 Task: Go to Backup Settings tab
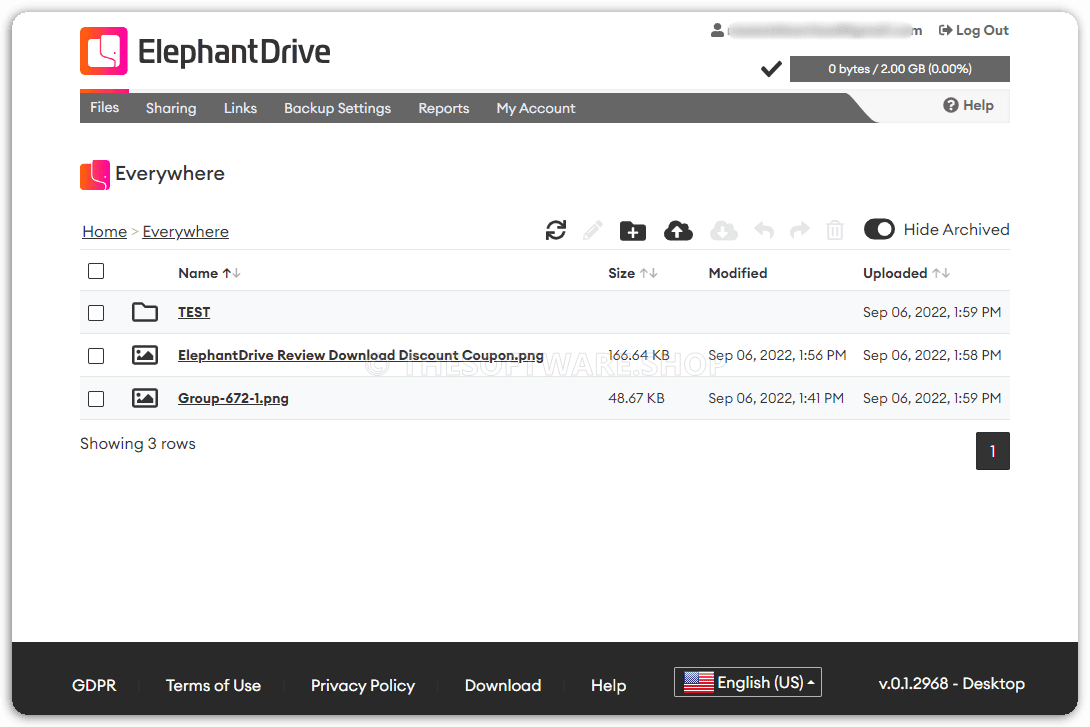click(x=337, y=108)
